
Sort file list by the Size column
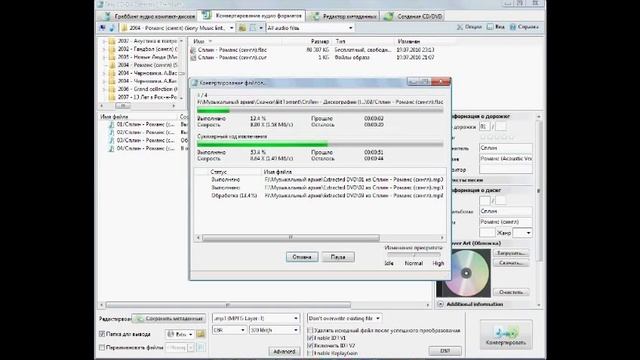[320, 41]
